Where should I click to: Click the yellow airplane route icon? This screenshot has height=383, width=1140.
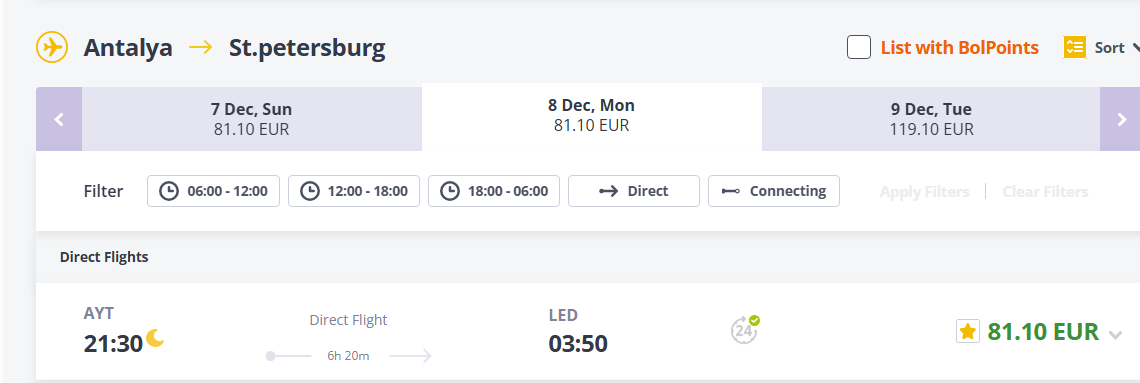52,48
